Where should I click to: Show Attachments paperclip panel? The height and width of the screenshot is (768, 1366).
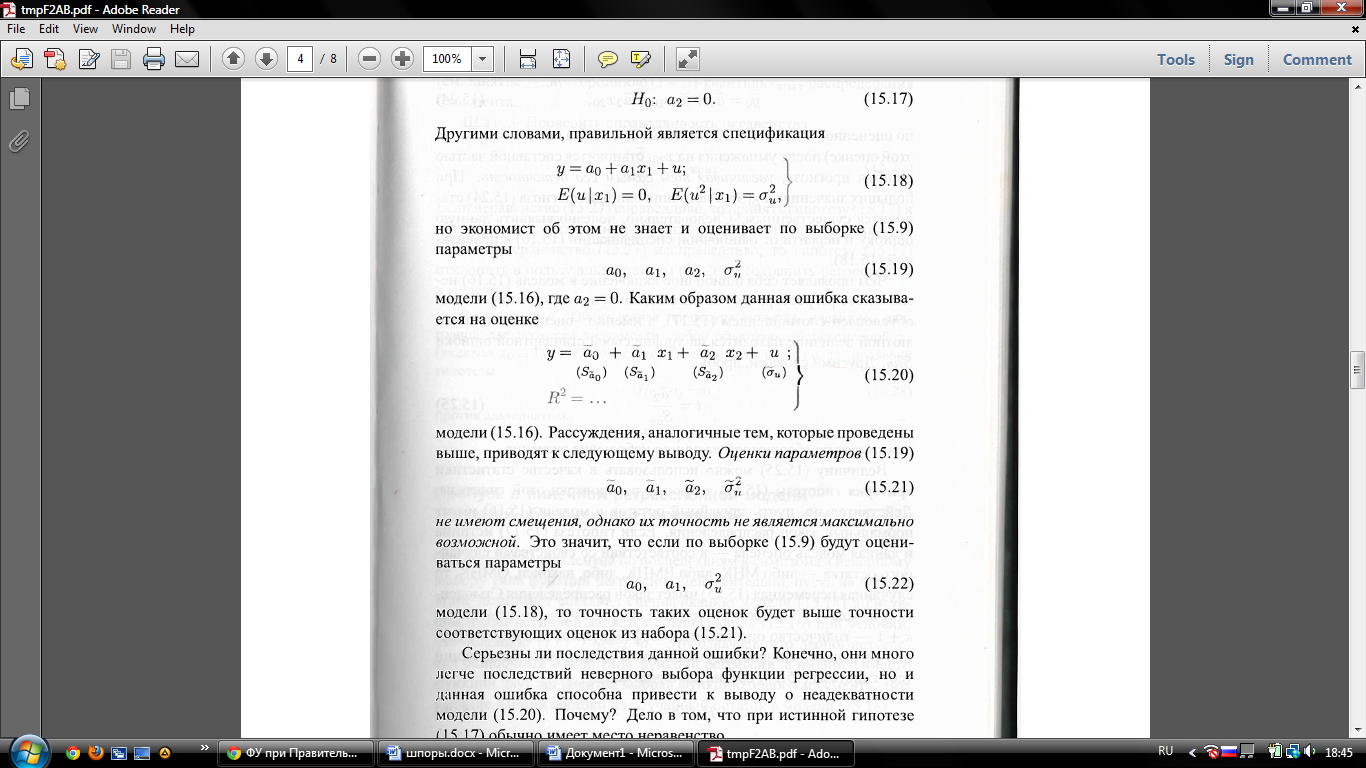[19, 141]
